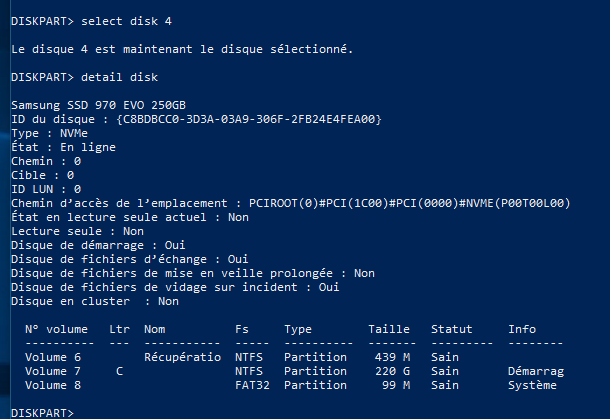This screenshot has width=610, height=419.
Task: Click the 'select disk 4' command text
Action: point(126,21)
